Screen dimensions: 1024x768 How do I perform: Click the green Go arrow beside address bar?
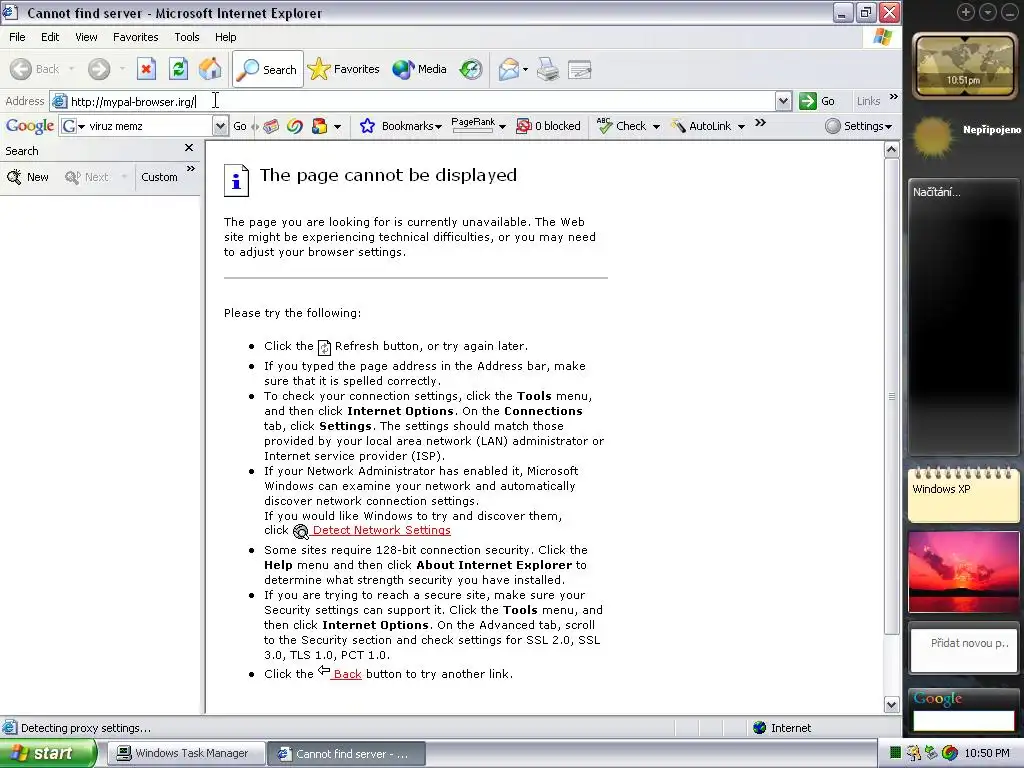pos(808,101)
